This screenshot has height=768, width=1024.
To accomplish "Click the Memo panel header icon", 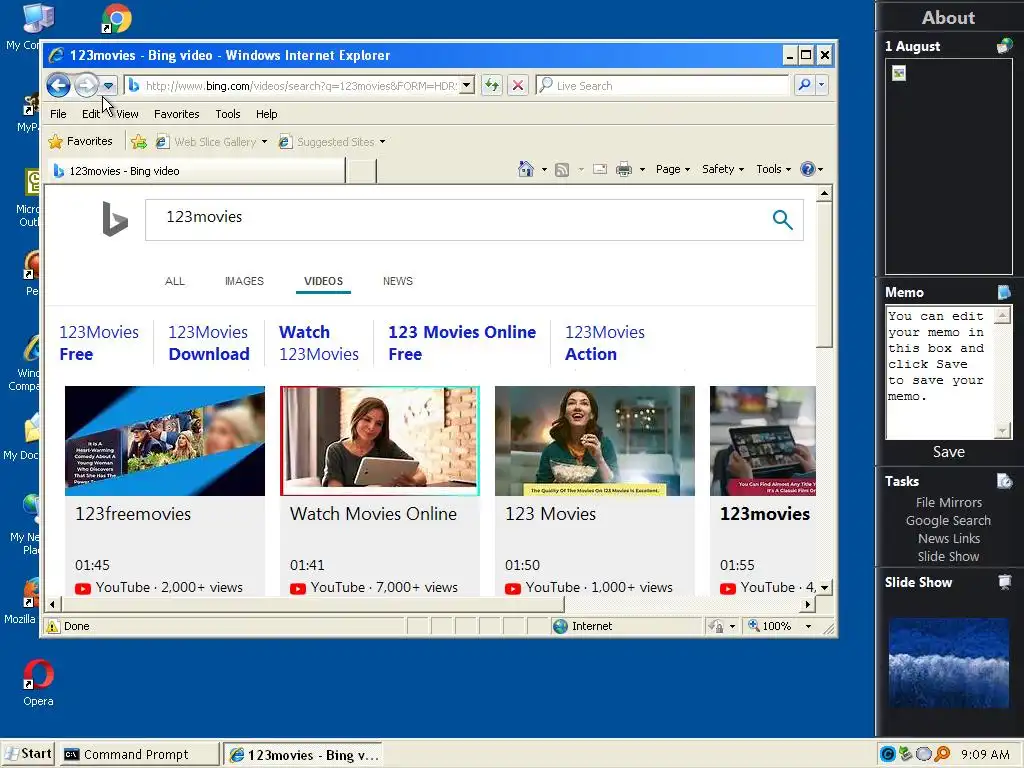I will (1004, 292).
